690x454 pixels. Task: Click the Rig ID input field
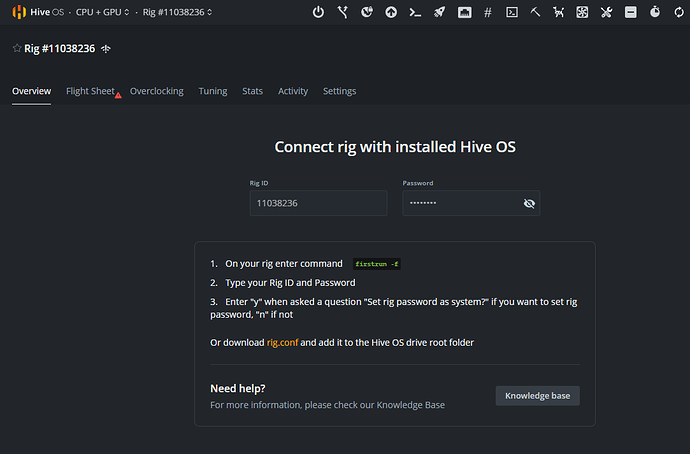point(319,203)
